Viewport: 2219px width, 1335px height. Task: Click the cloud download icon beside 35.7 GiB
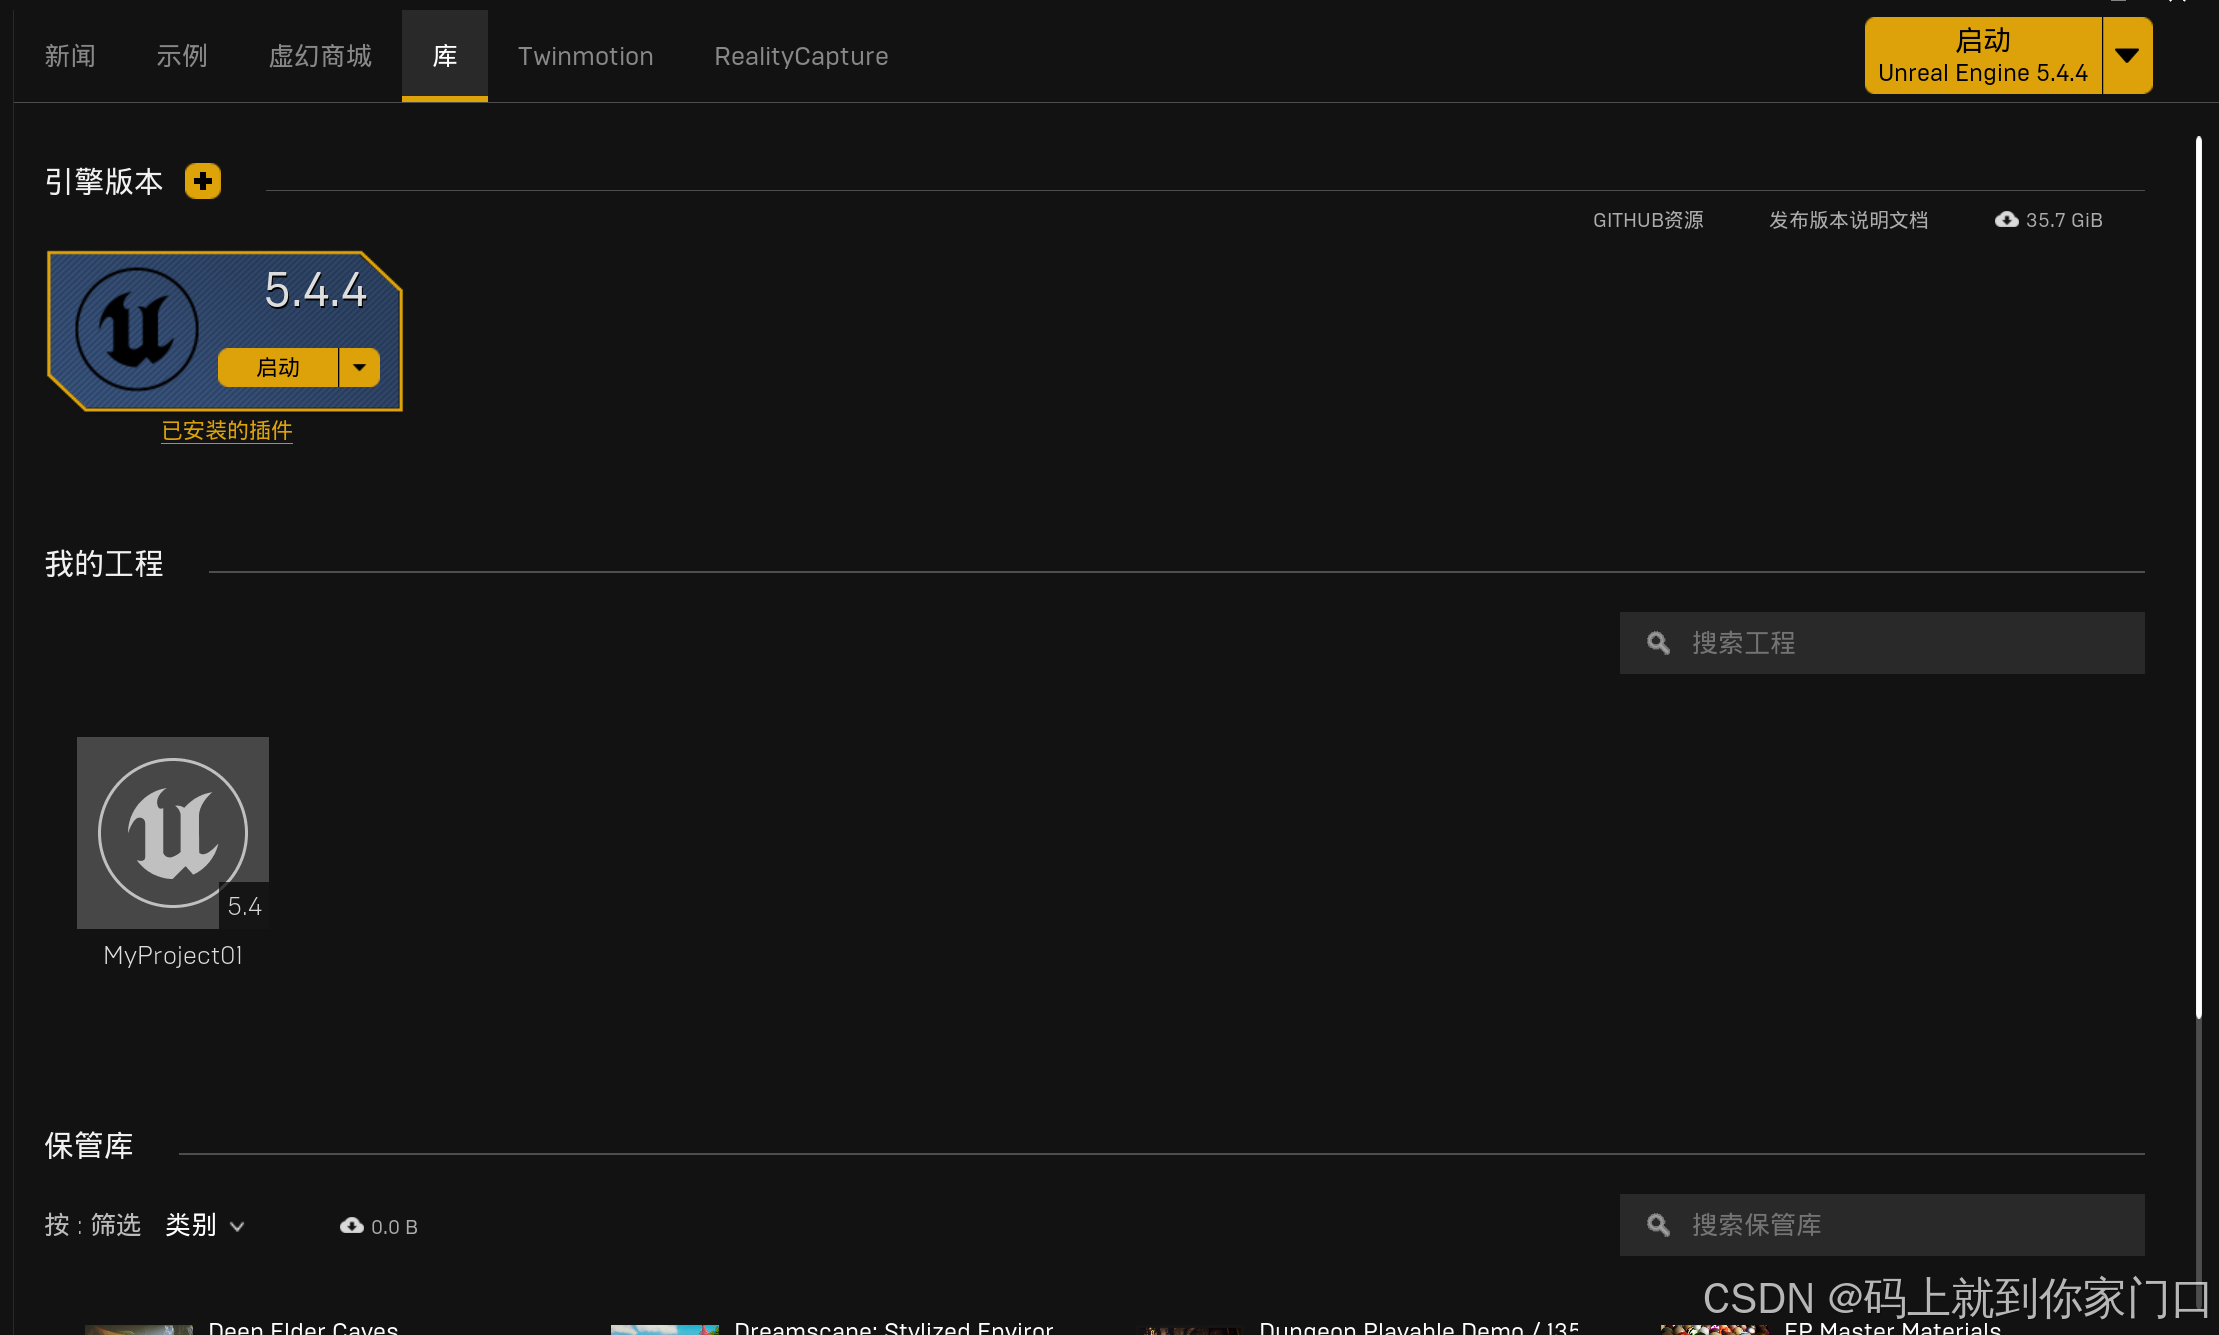coord(2006,220)
